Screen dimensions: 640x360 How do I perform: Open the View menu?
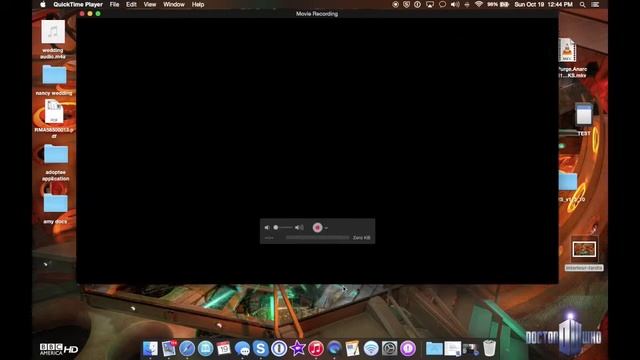[x=150, y=4]
